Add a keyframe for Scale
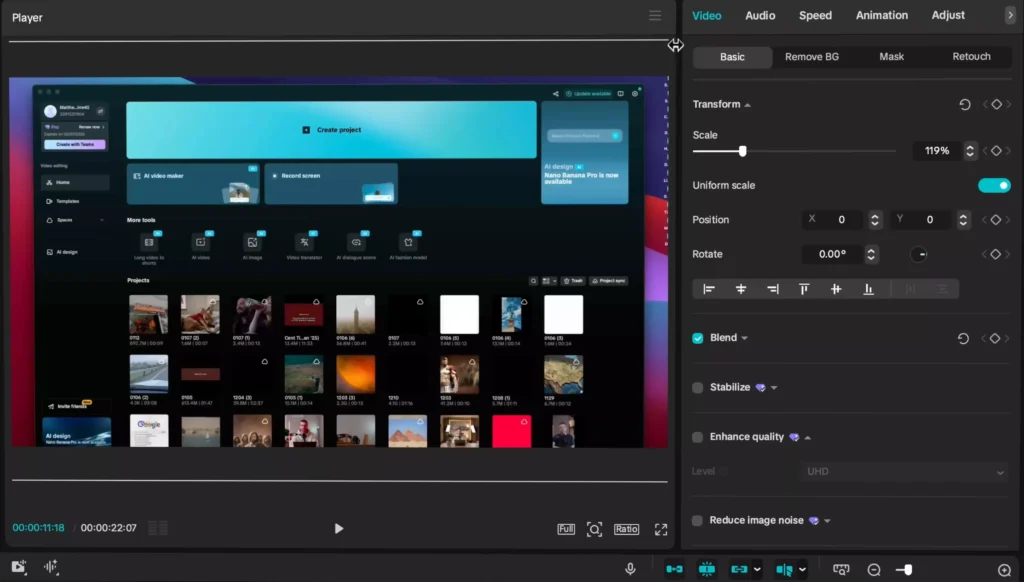This screenshot has width=1024, height=582. tap(996, 151)
